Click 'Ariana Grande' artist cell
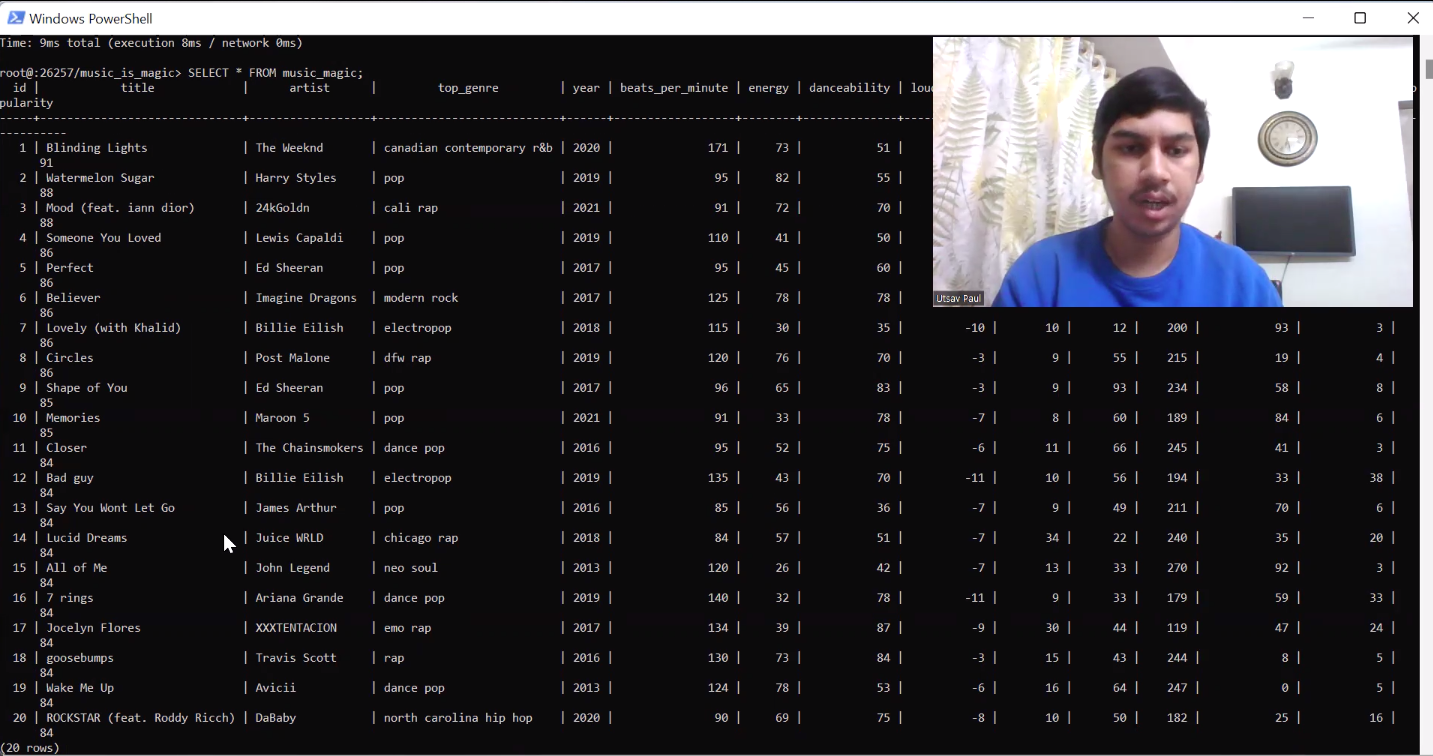 [299, 598]
